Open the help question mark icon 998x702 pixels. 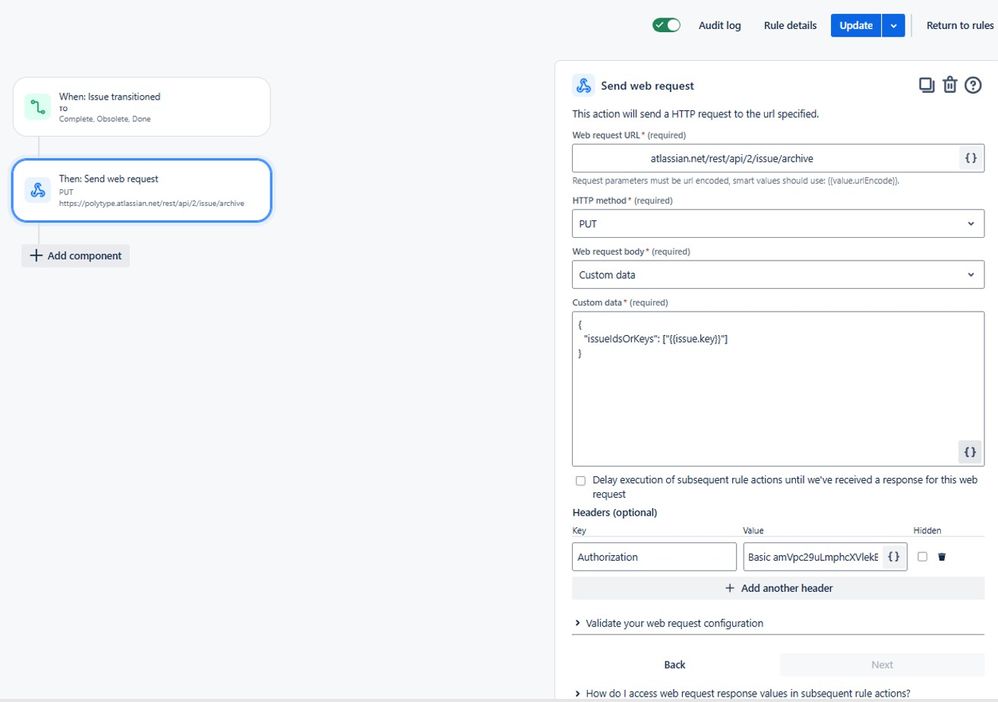tap(973, 85)
